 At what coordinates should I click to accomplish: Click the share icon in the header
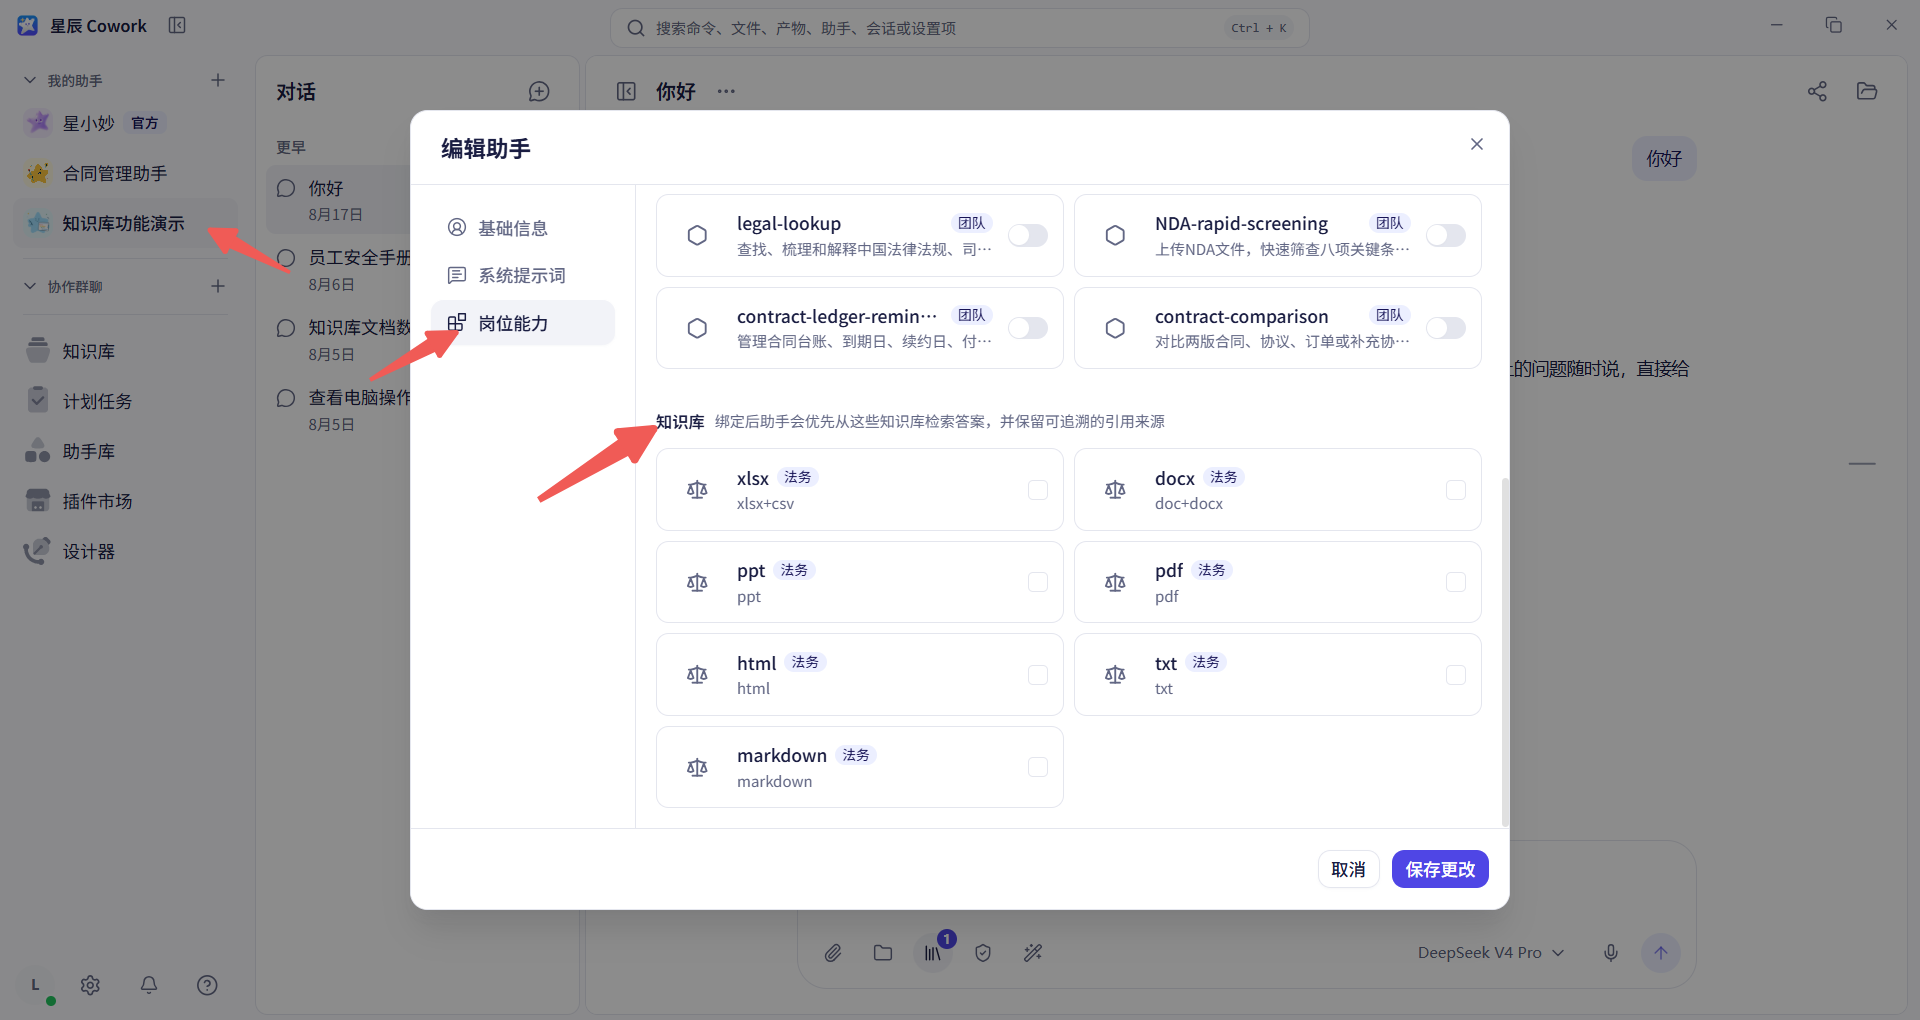tap(1817, 92)
